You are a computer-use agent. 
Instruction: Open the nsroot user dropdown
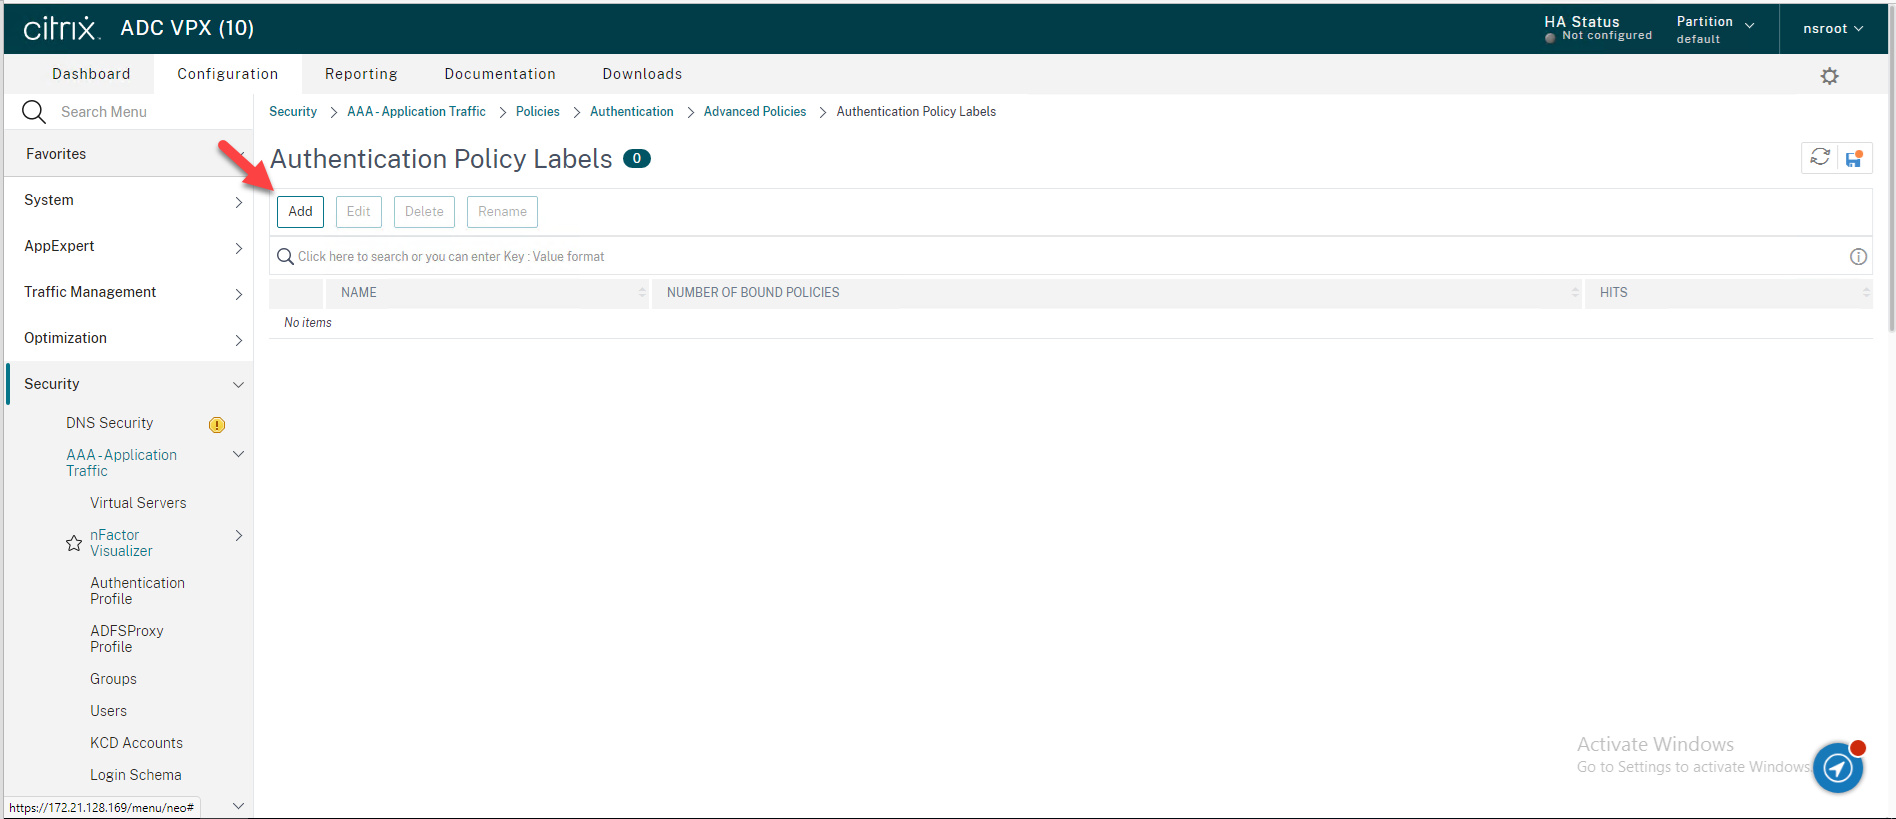1832,29
